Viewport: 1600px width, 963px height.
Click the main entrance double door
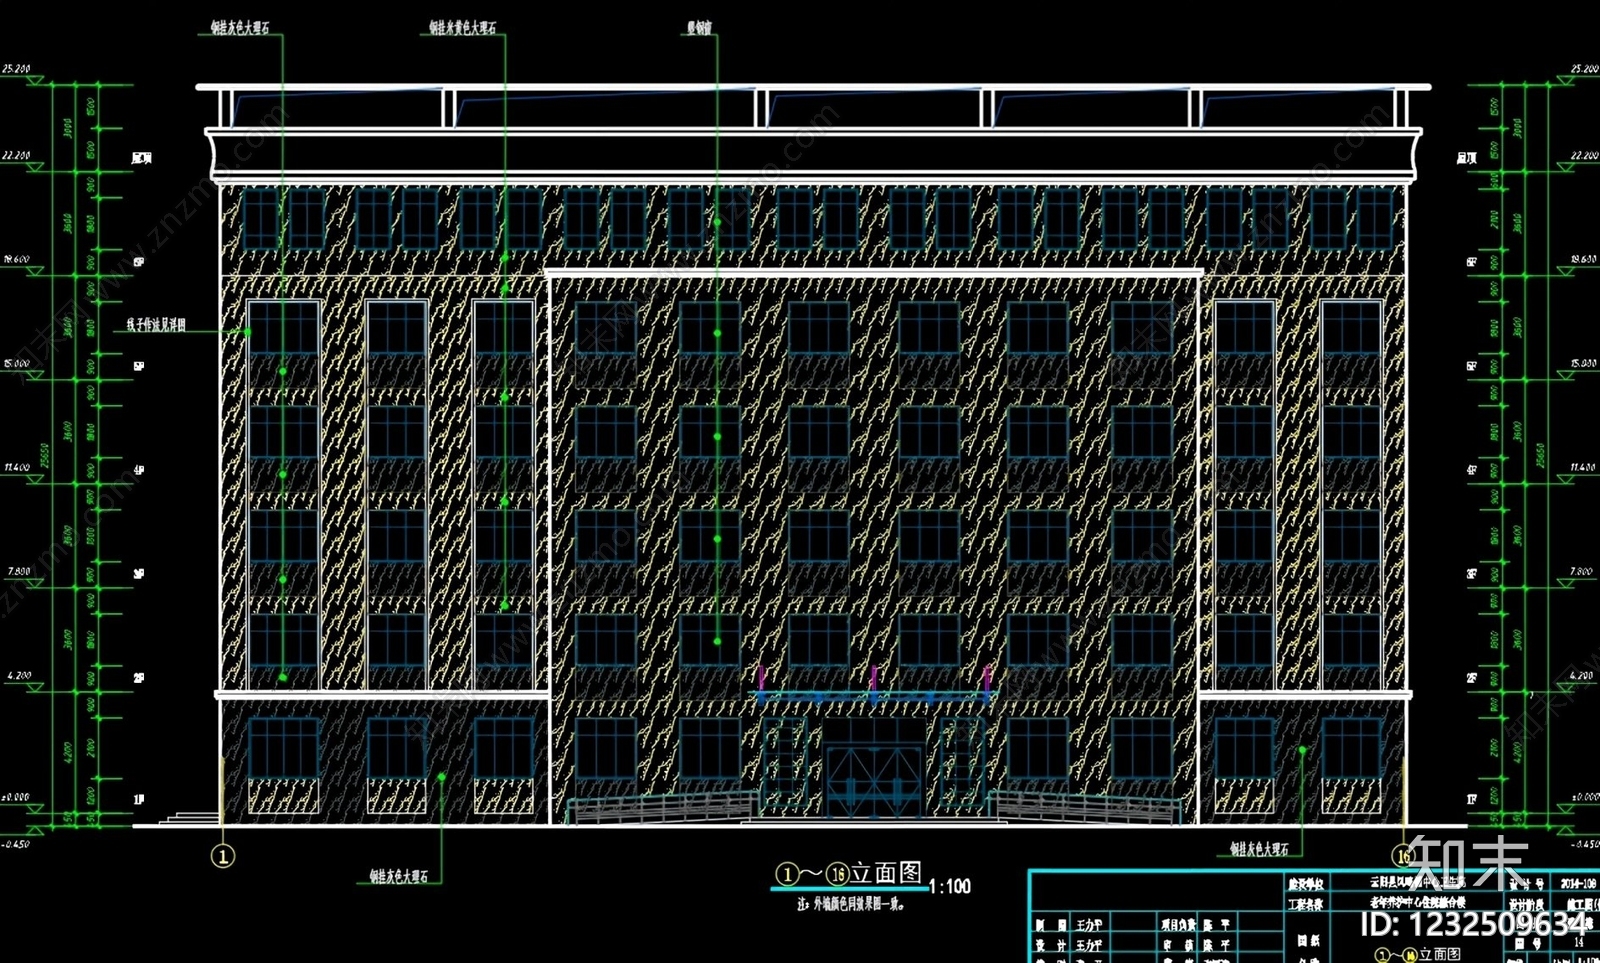tap(874, 782)
